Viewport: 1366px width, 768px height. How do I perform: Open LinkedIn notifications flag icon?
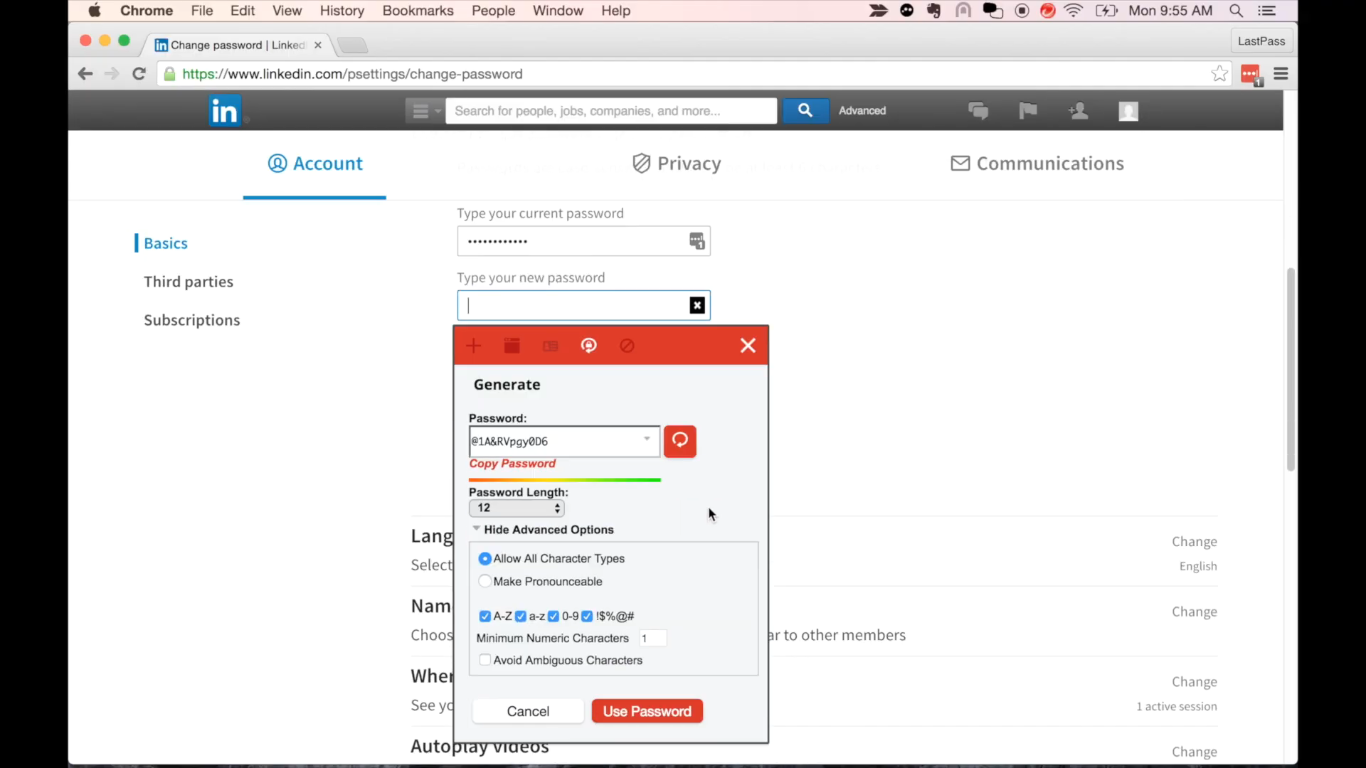click(1028, 111)
